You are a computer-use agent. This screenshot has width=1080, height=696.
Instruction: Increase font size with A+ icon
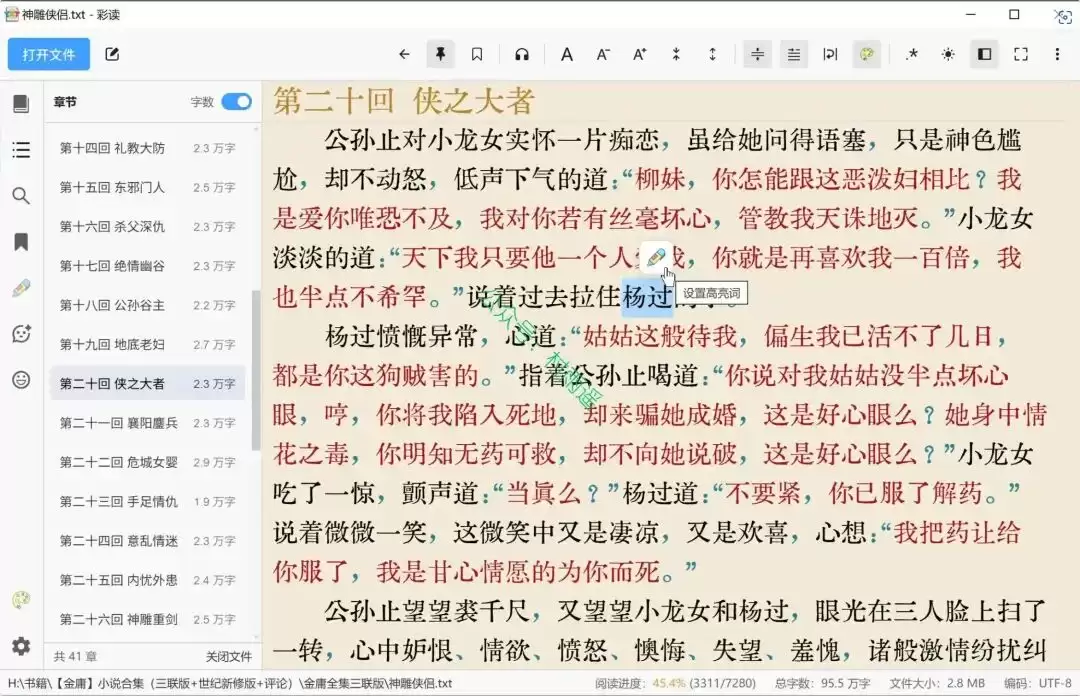pos(639,54)
